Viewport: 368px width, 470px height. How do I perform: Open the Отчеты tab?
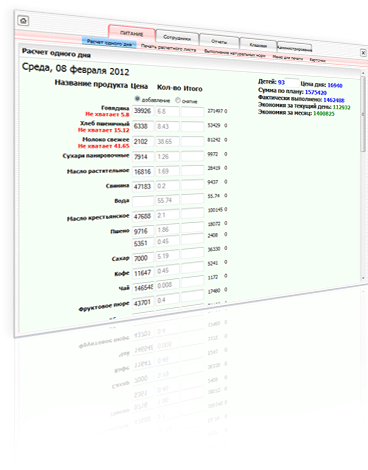tap(219, 42)
